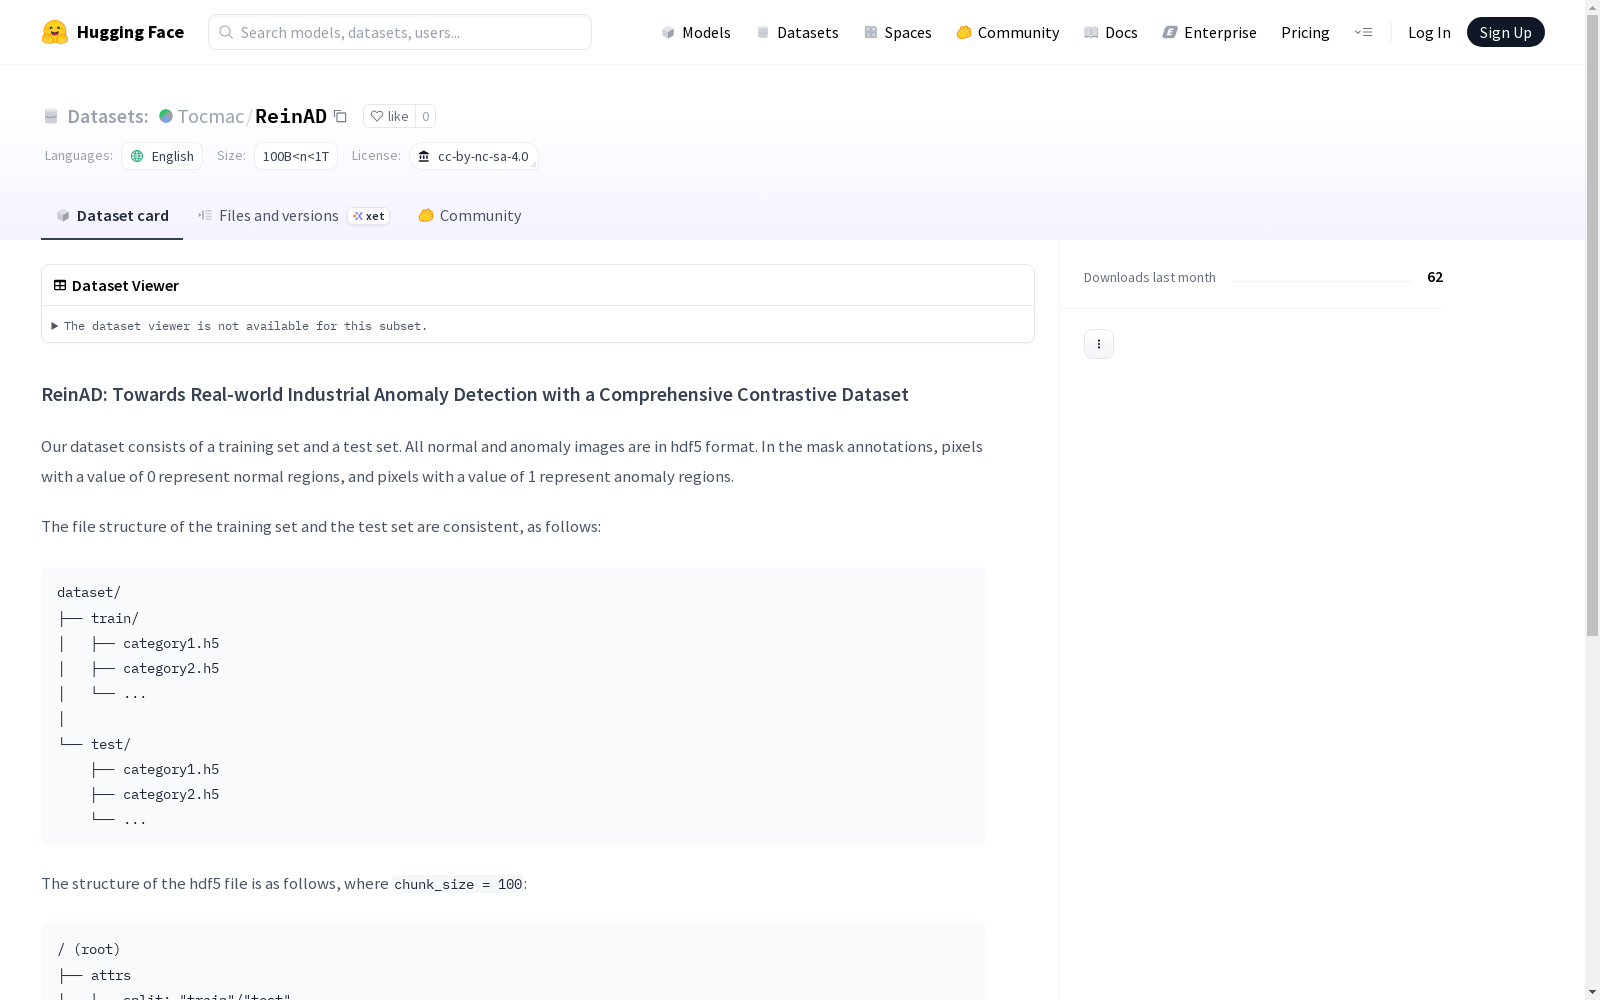Click the Hugging Face home text link

(130, 32)
